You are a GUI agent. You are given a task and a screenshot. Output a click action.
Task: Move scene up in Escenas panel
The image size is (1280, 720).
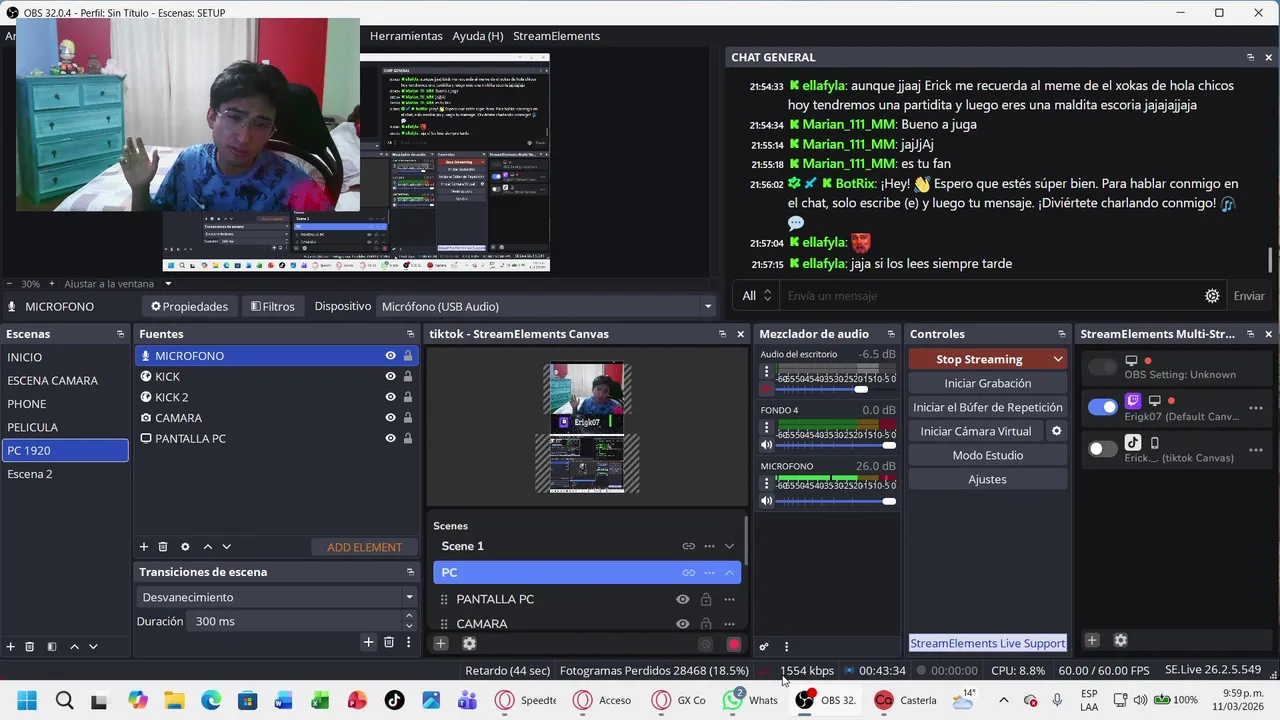coord(74,647)
